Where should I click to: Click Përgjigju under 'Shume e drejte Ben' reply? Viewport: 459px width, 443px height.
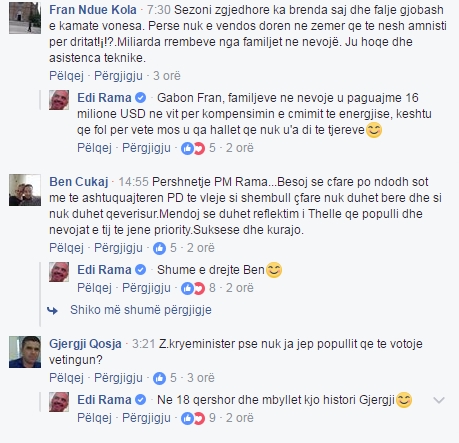(146, 288)
